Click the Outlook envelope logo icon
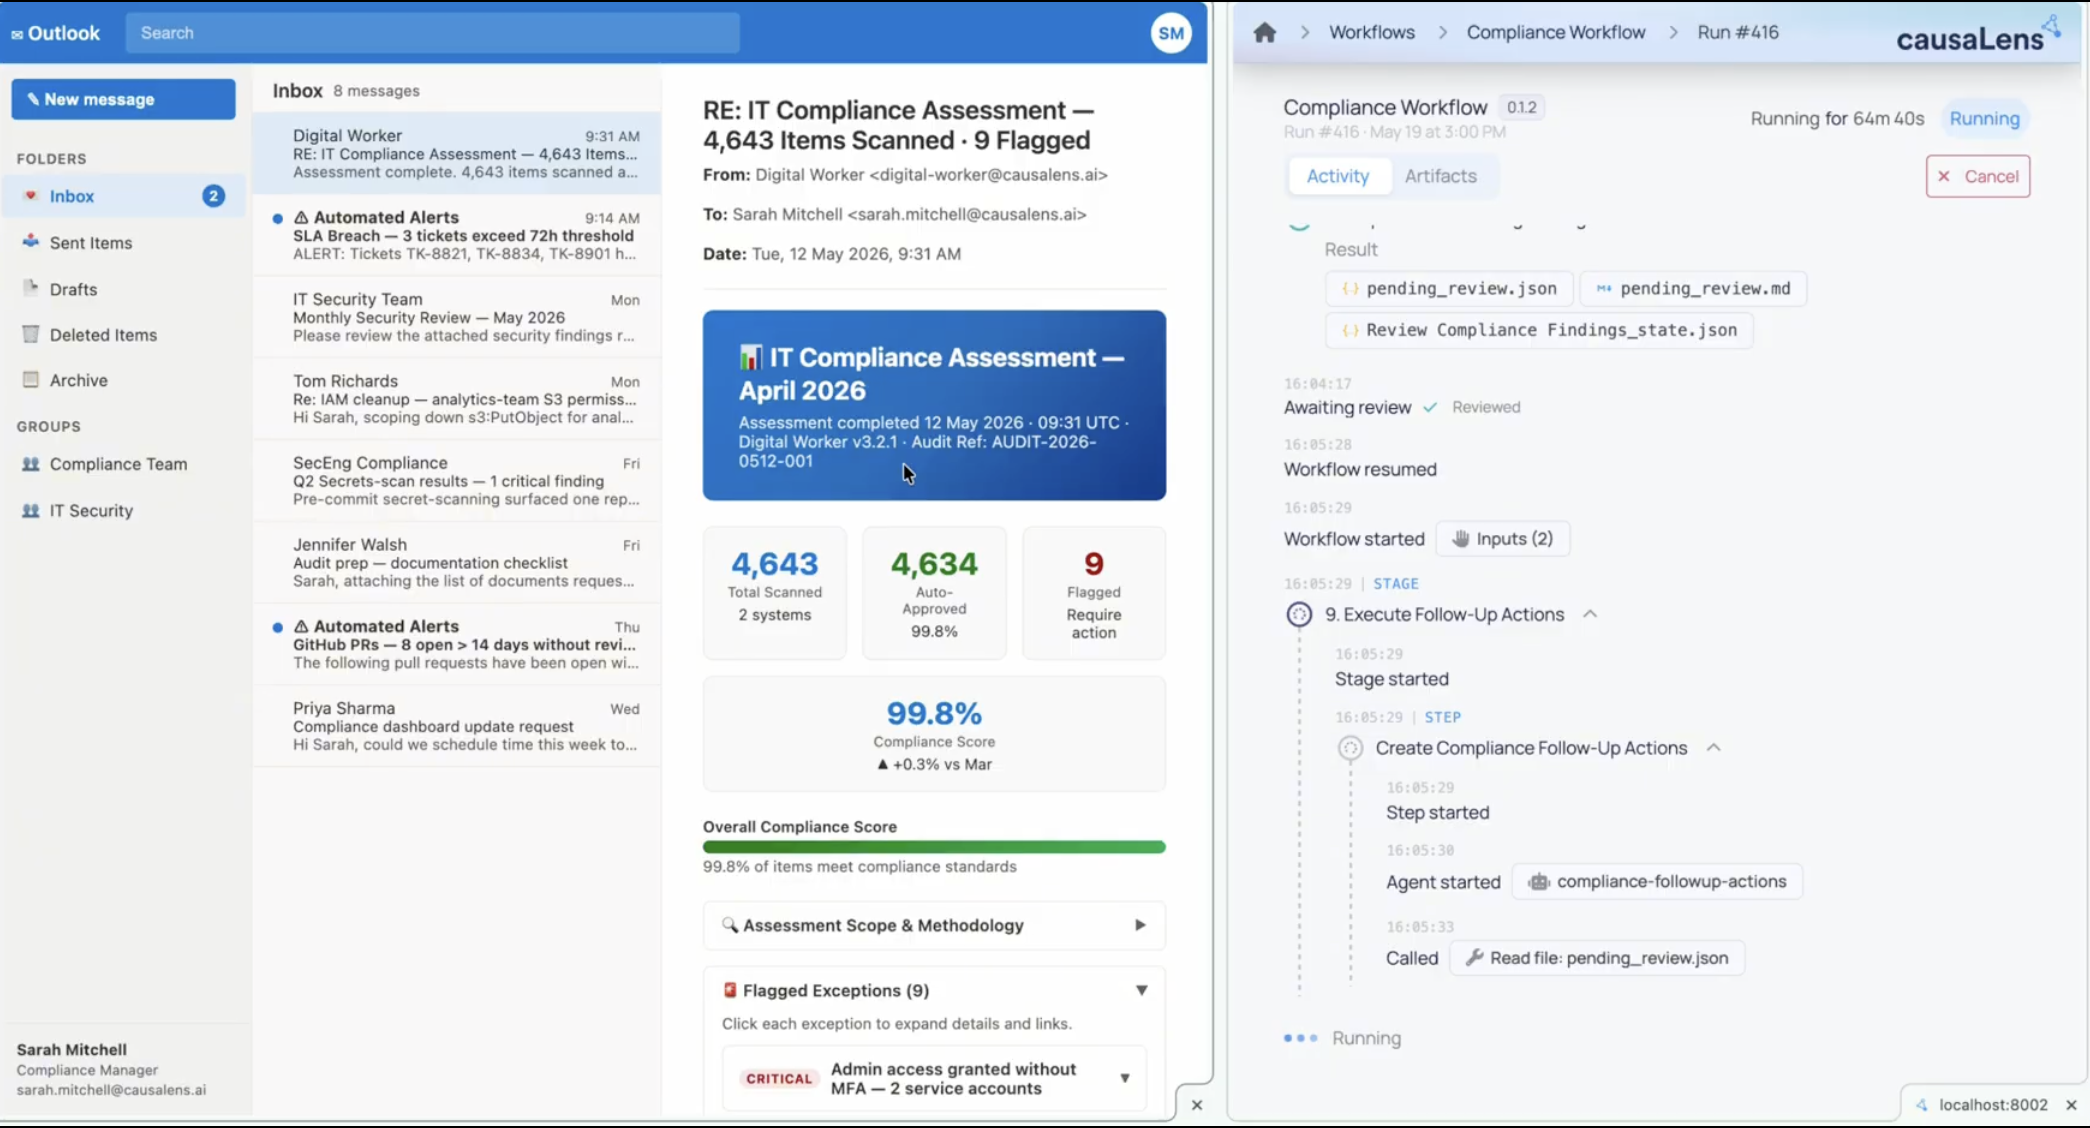The width and height of the screenshot is (2090, 1128). click(x=17, y=34)
